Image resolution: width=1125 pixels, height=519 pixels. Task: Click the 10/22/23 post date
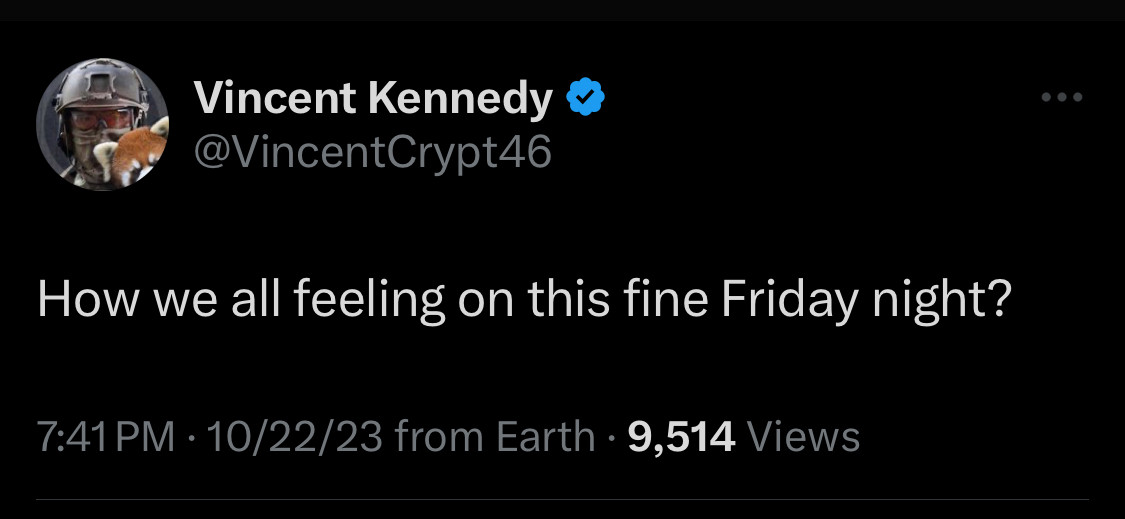(x=290, y=437)
